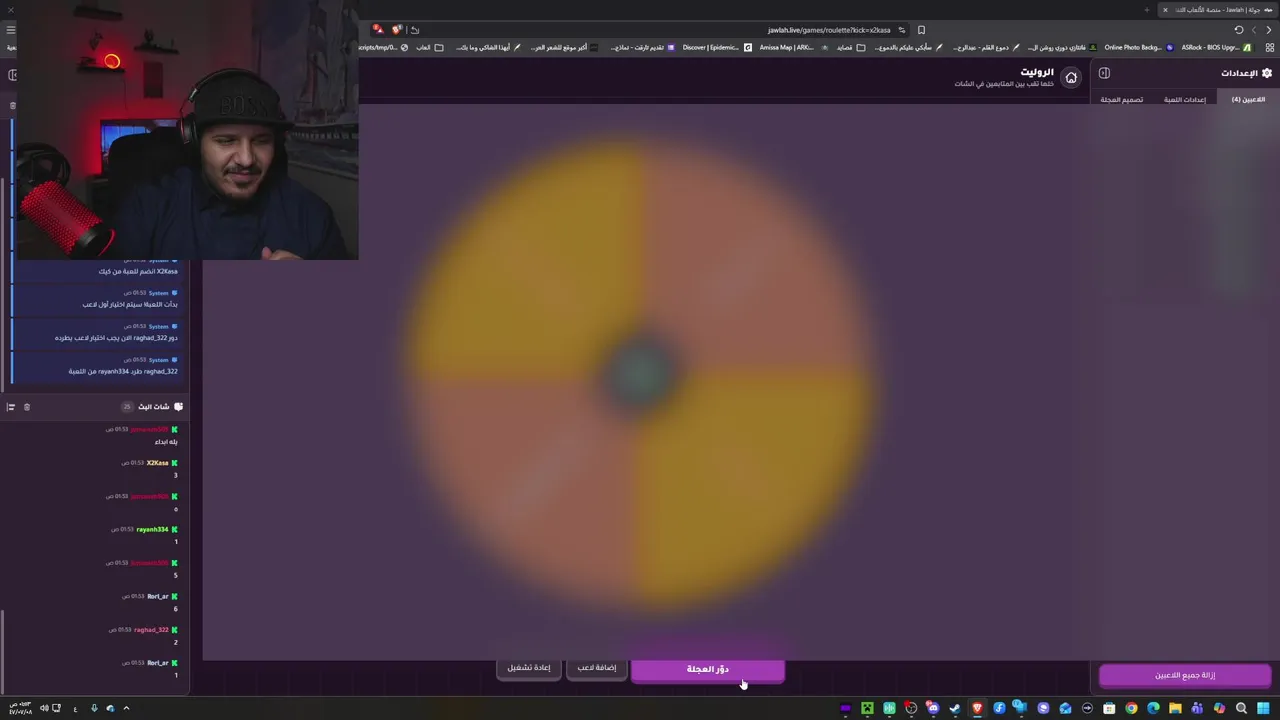The height and width of the screenshot is (720, 1280).
Task: Click the settings gear icon
Action: pyautogui.click(x=1267, y=73)
